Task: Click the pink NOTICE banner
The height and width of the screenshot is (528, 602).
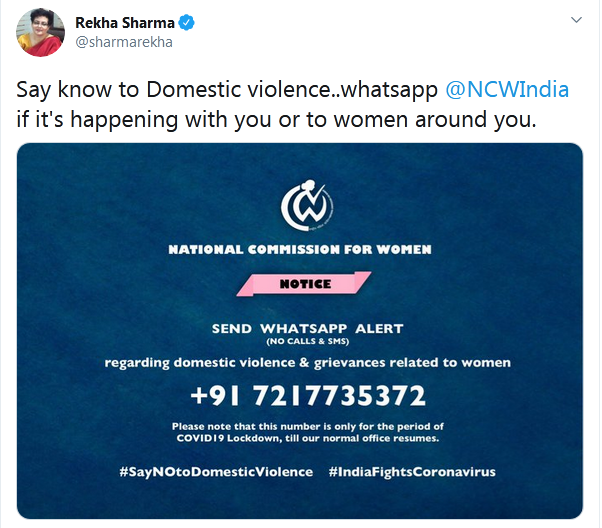Action: (x=301, y=283)
